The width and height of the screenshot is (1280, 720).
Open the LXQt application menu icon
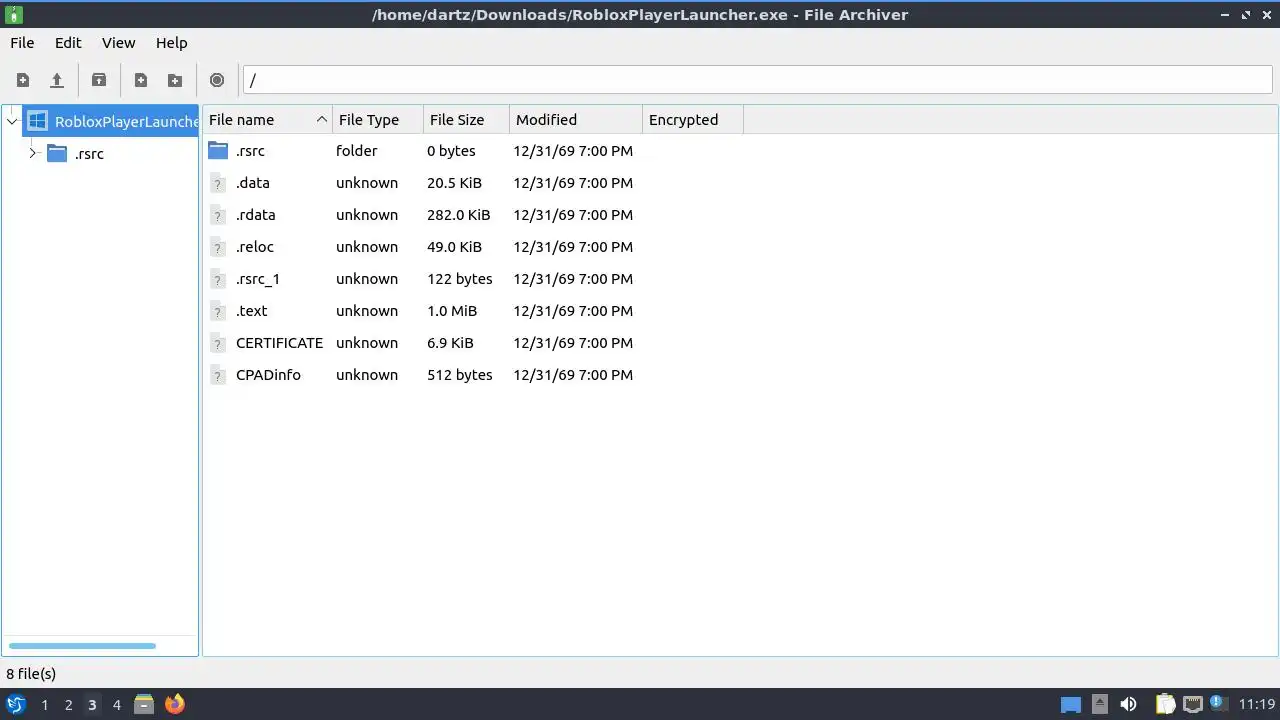click(x=16, y=704)
